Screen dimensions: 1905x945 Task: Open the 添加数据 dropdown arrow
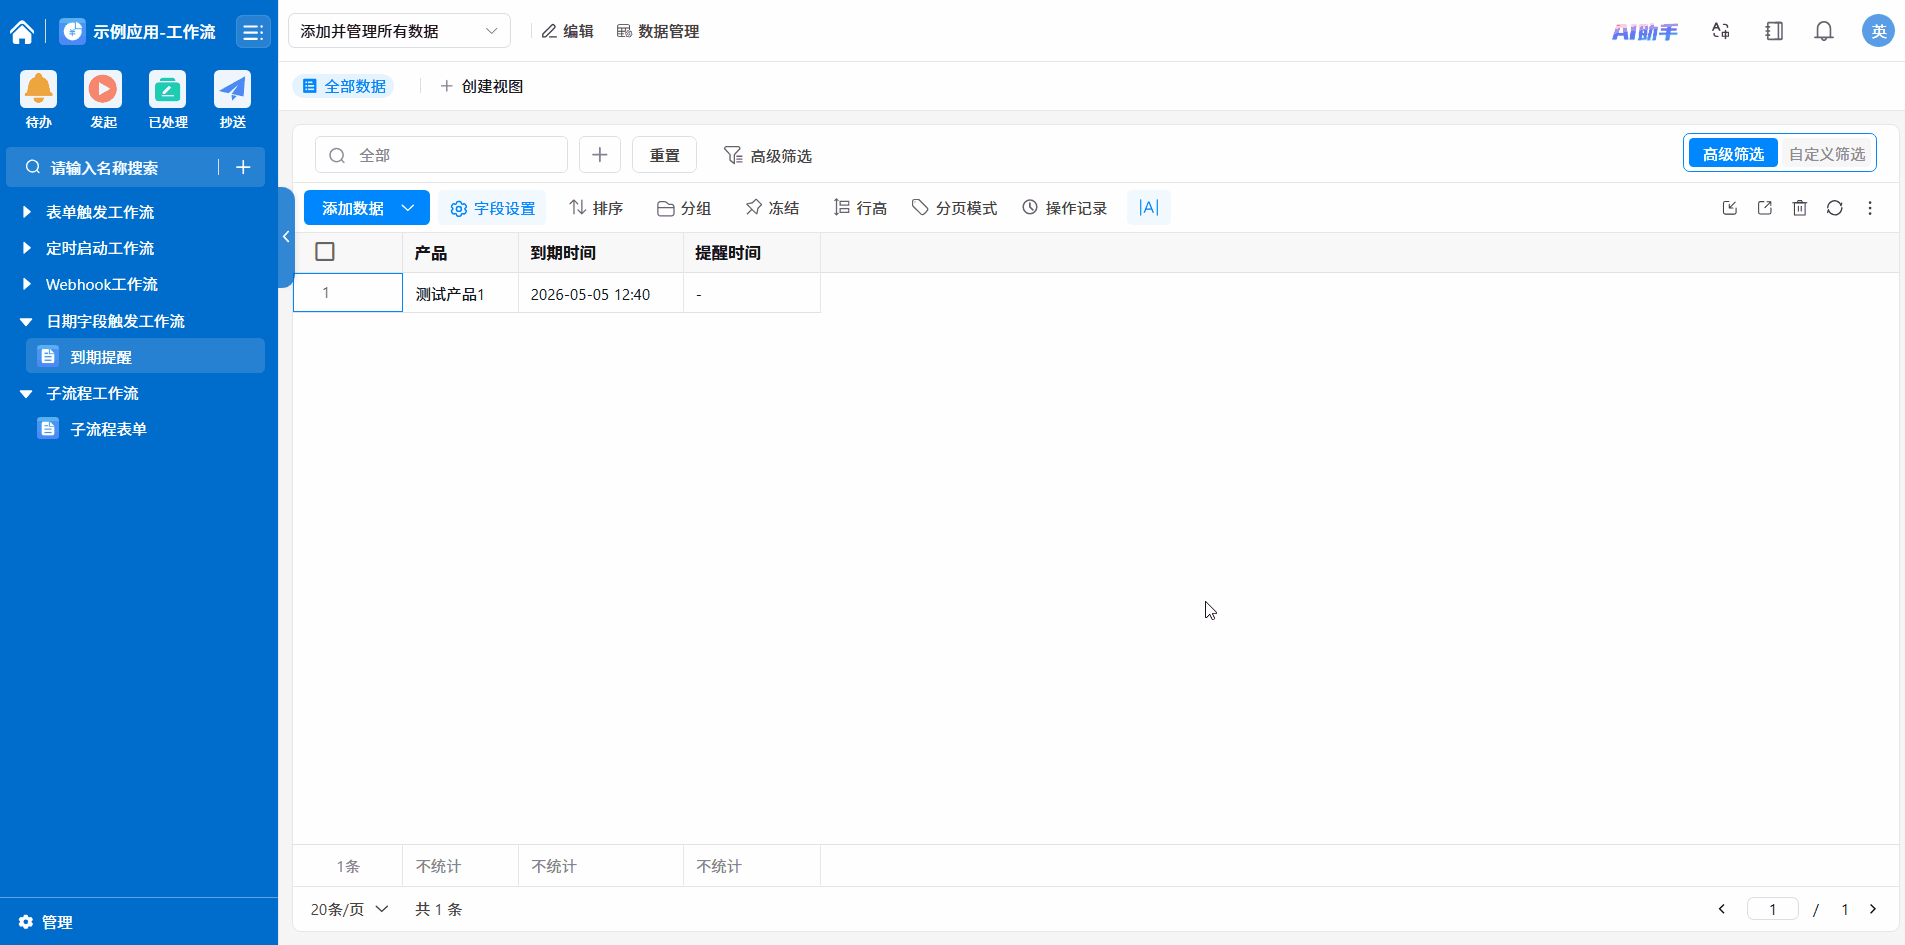click(408, 208)
